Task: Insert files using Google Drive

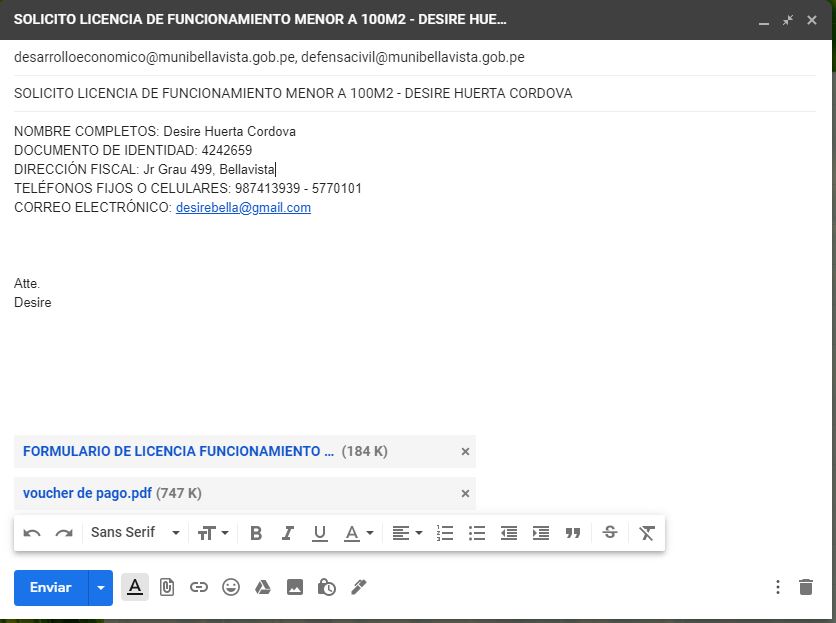Action: click(262, 587)
